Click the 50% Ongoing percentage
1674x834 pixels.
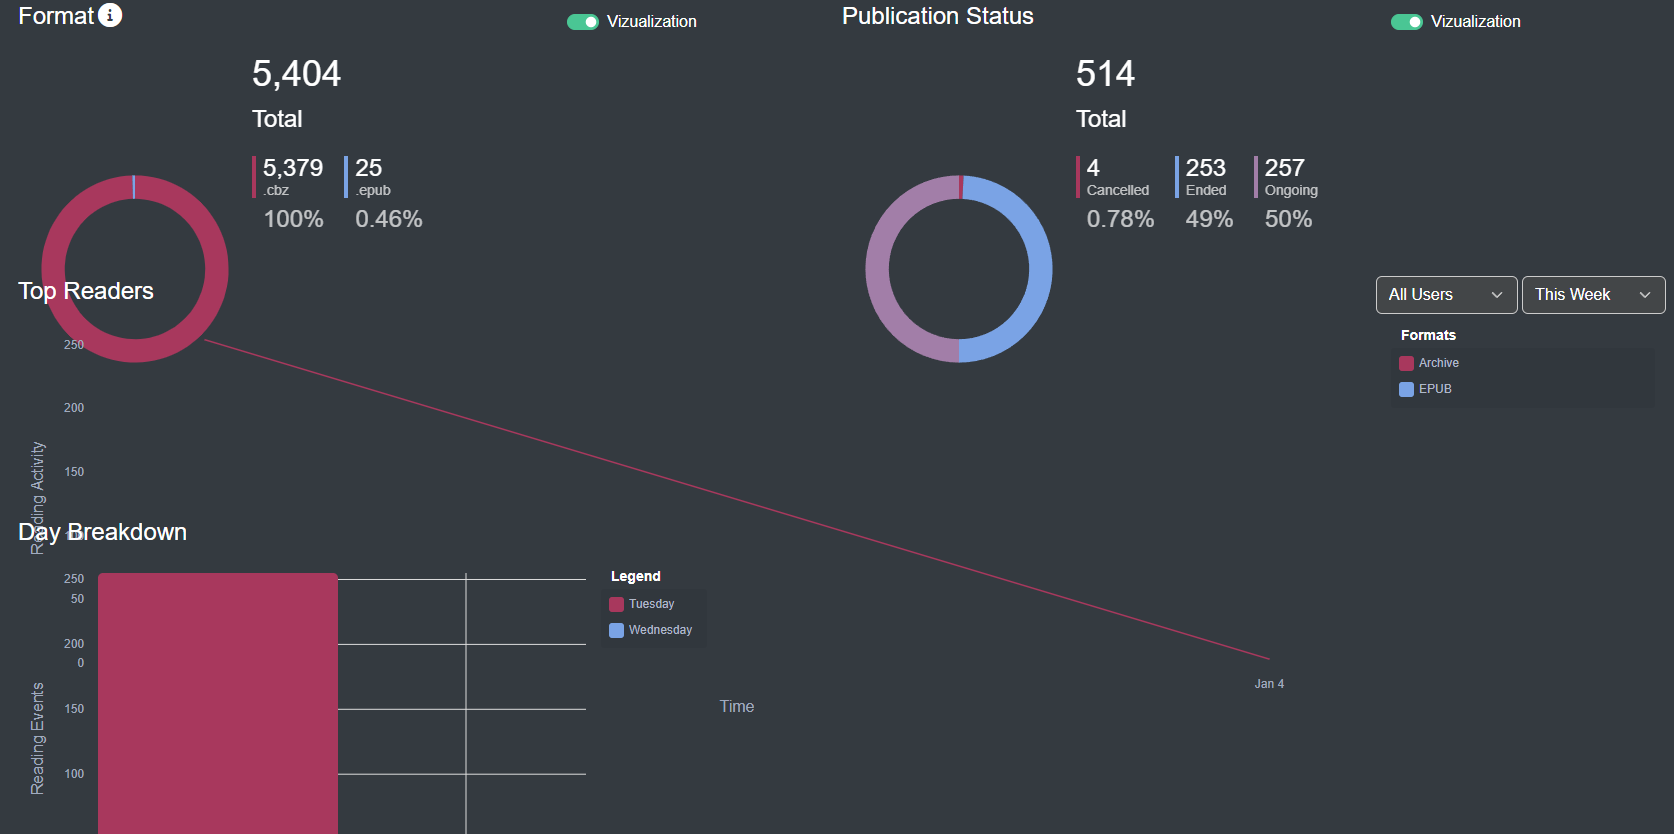point(1288,219)
